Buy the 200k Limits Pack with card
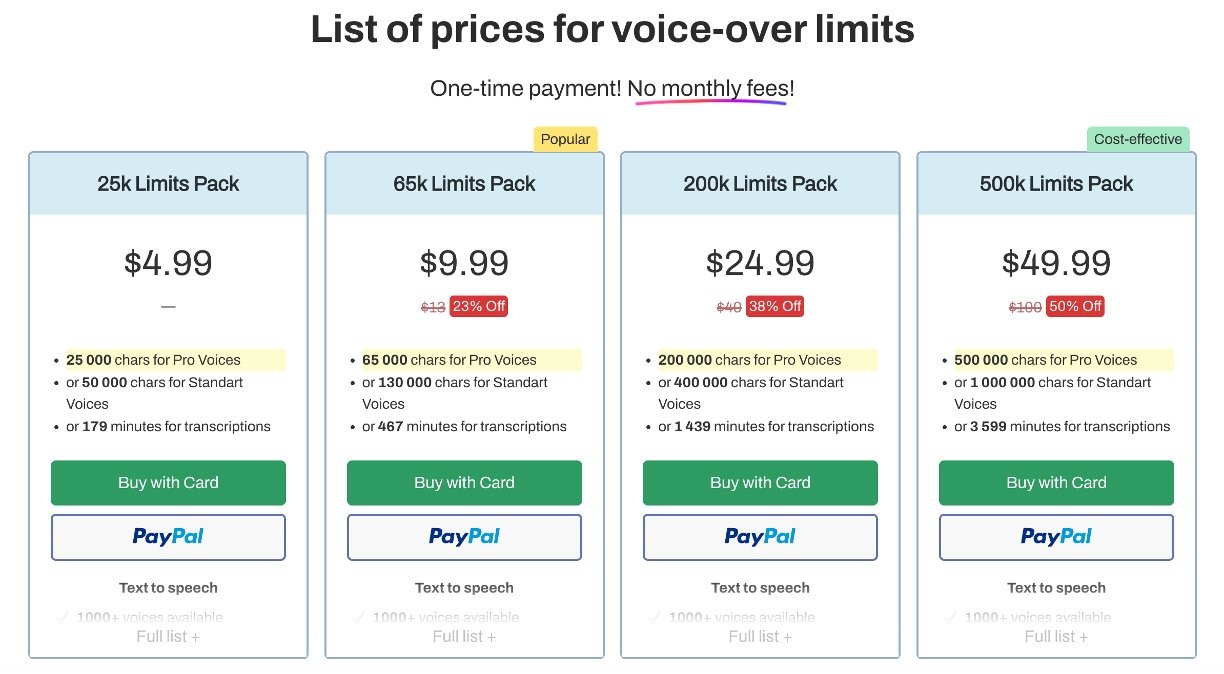 pyautogui.click(x=760, y=482)
